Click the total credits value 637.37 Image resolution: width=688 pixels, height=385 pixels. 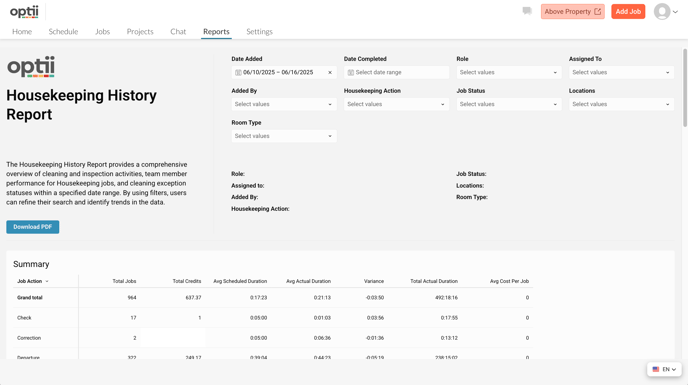[193, 298]
